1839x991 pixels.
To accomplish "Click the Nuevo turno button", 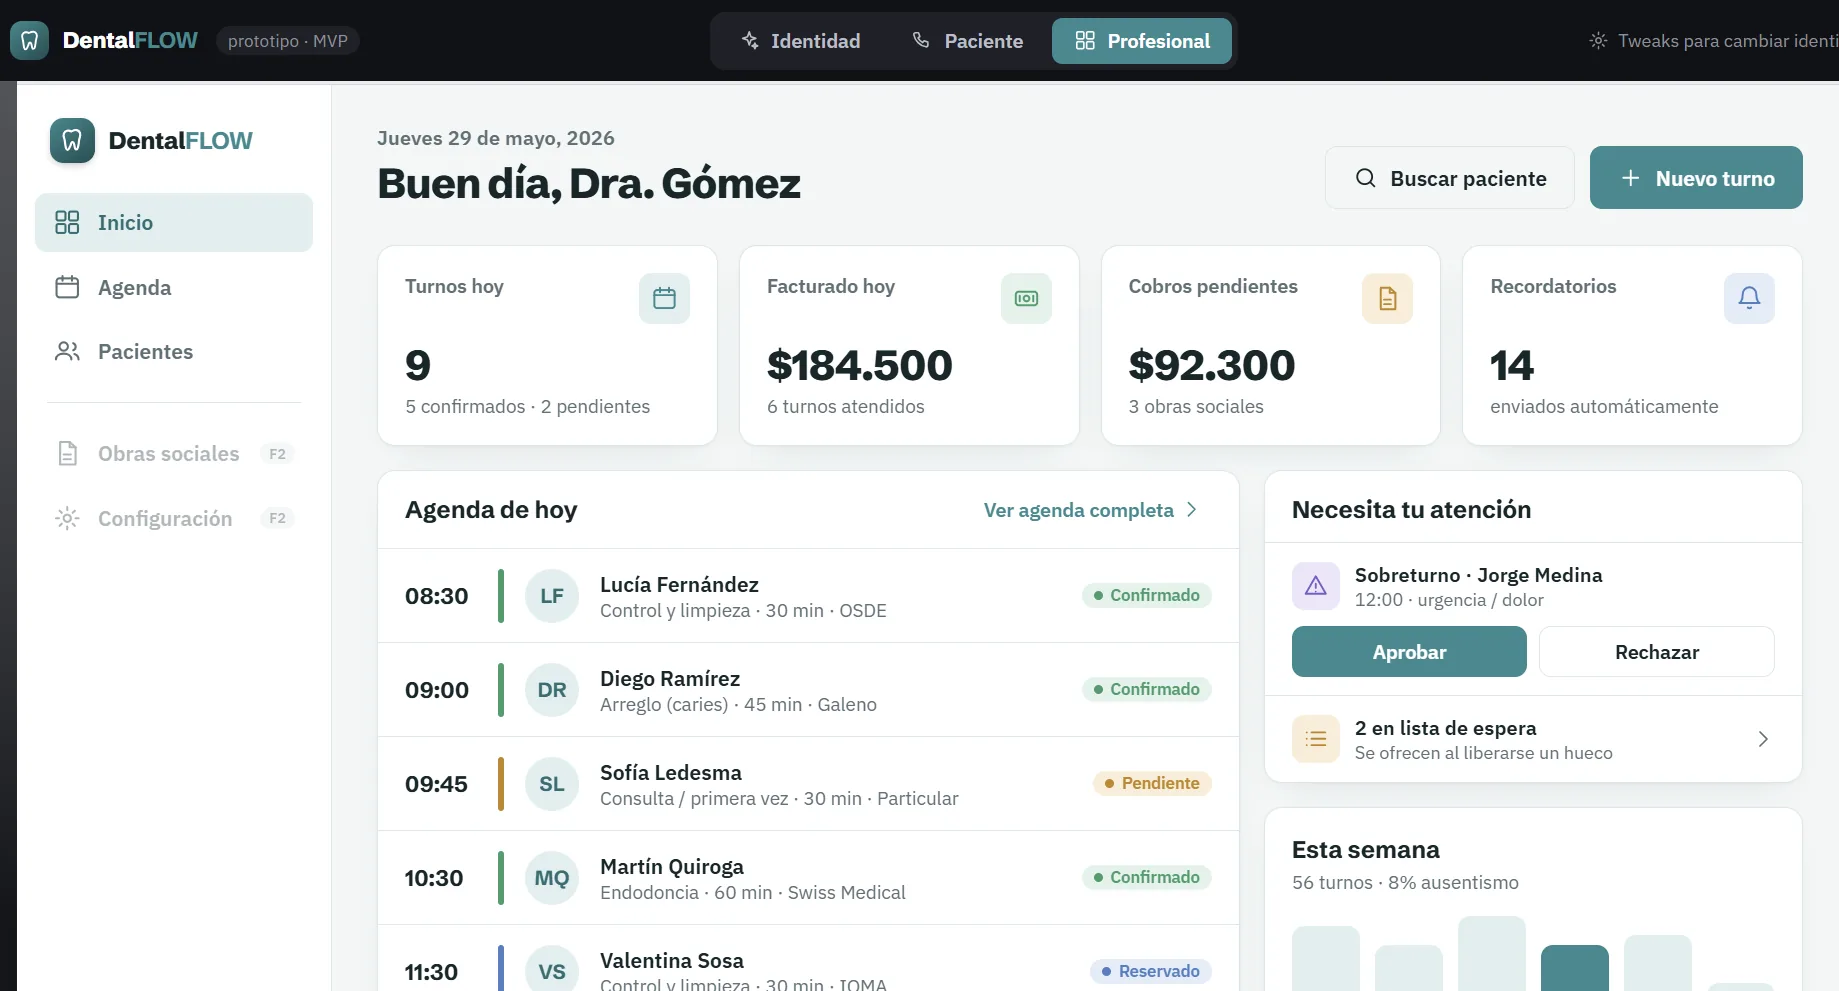I will tap(1696, 178).
